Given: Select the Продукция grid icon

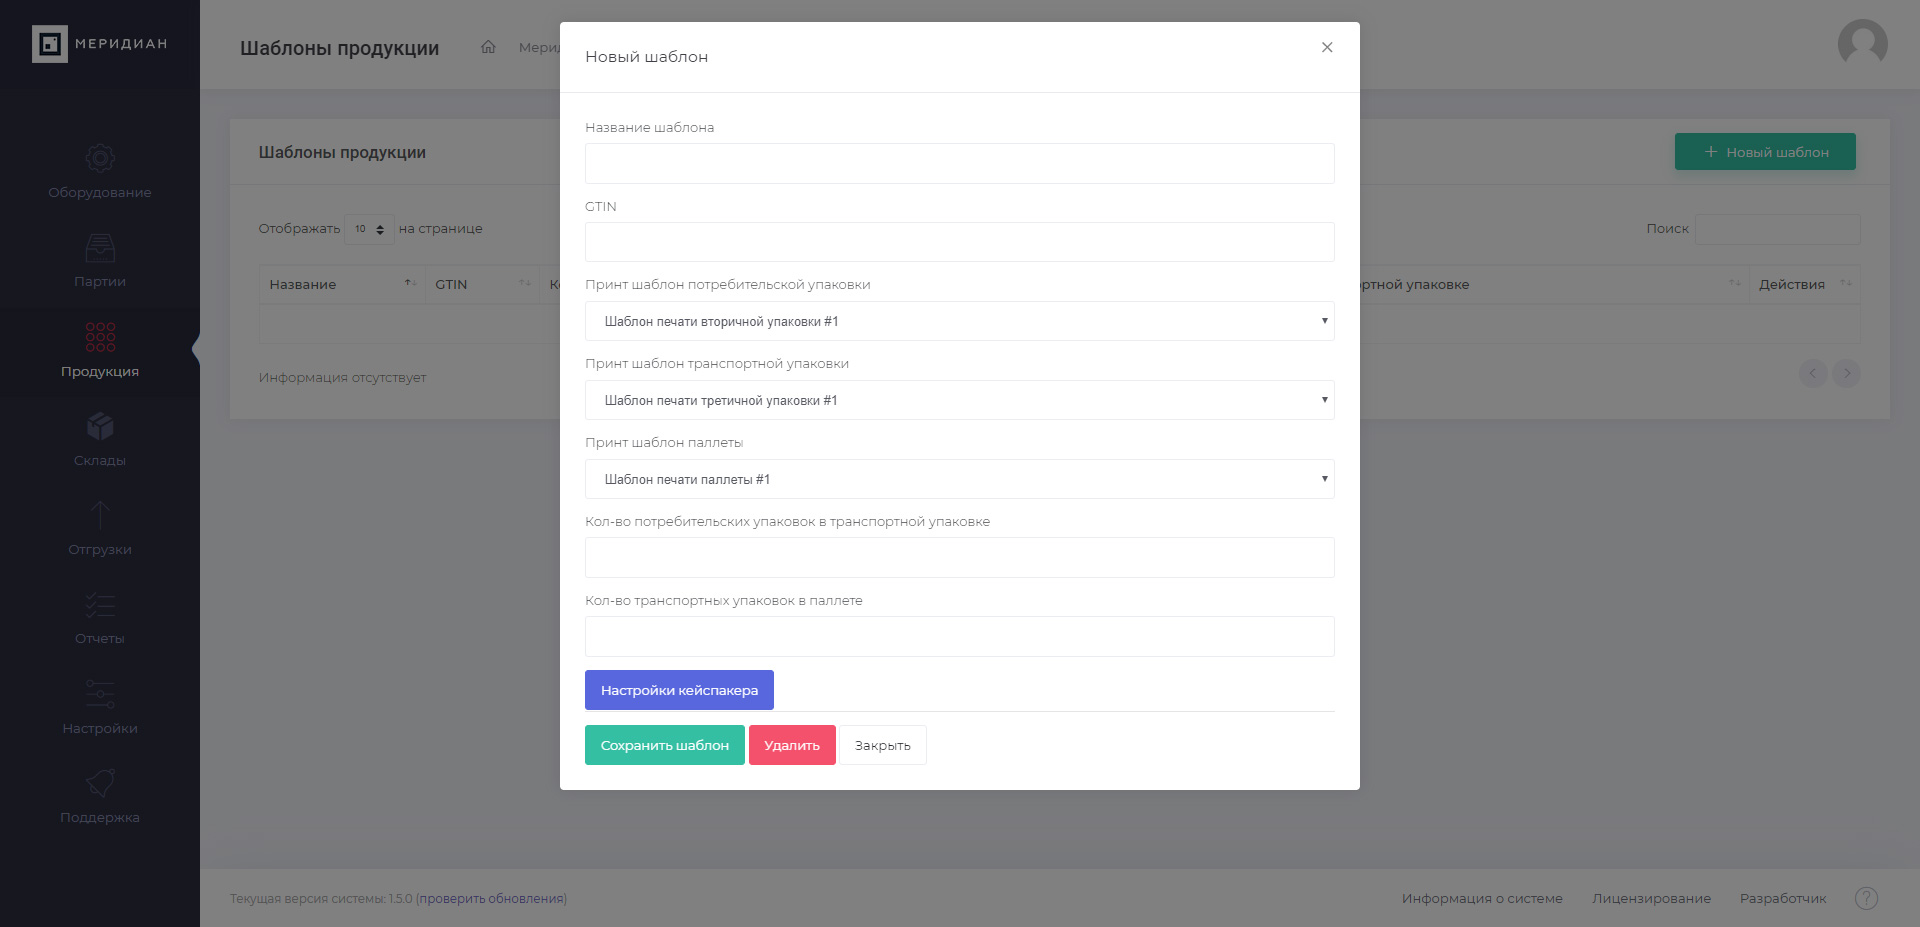Looking at the screenshot, I should [100, 337].
